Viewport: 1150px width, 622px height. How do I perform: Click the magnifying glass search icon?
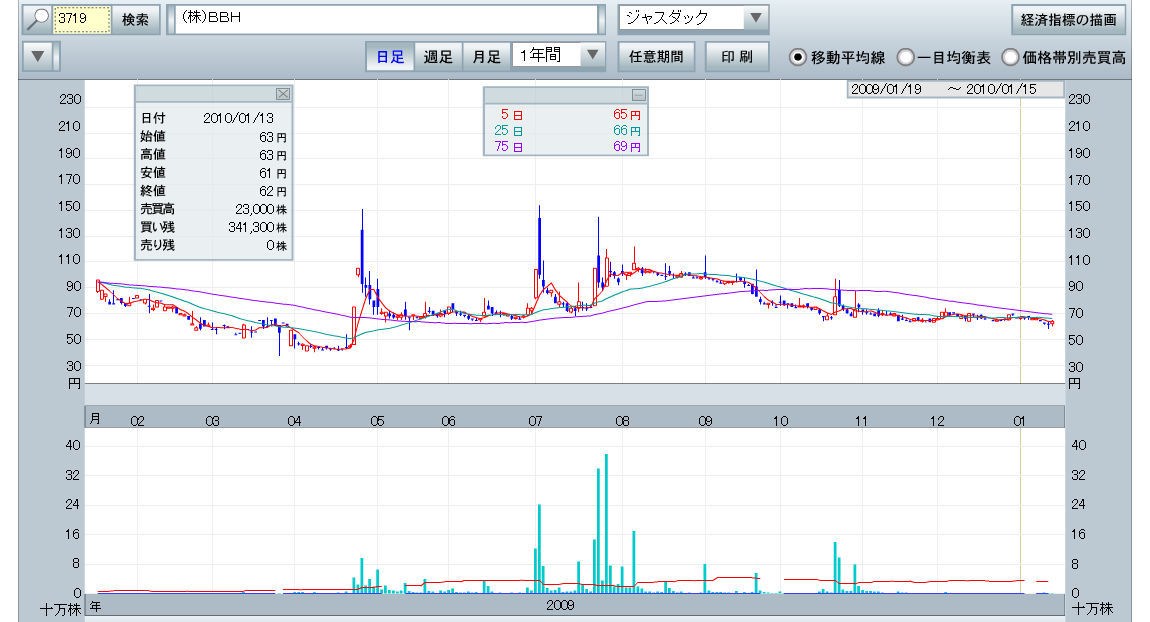37,20
